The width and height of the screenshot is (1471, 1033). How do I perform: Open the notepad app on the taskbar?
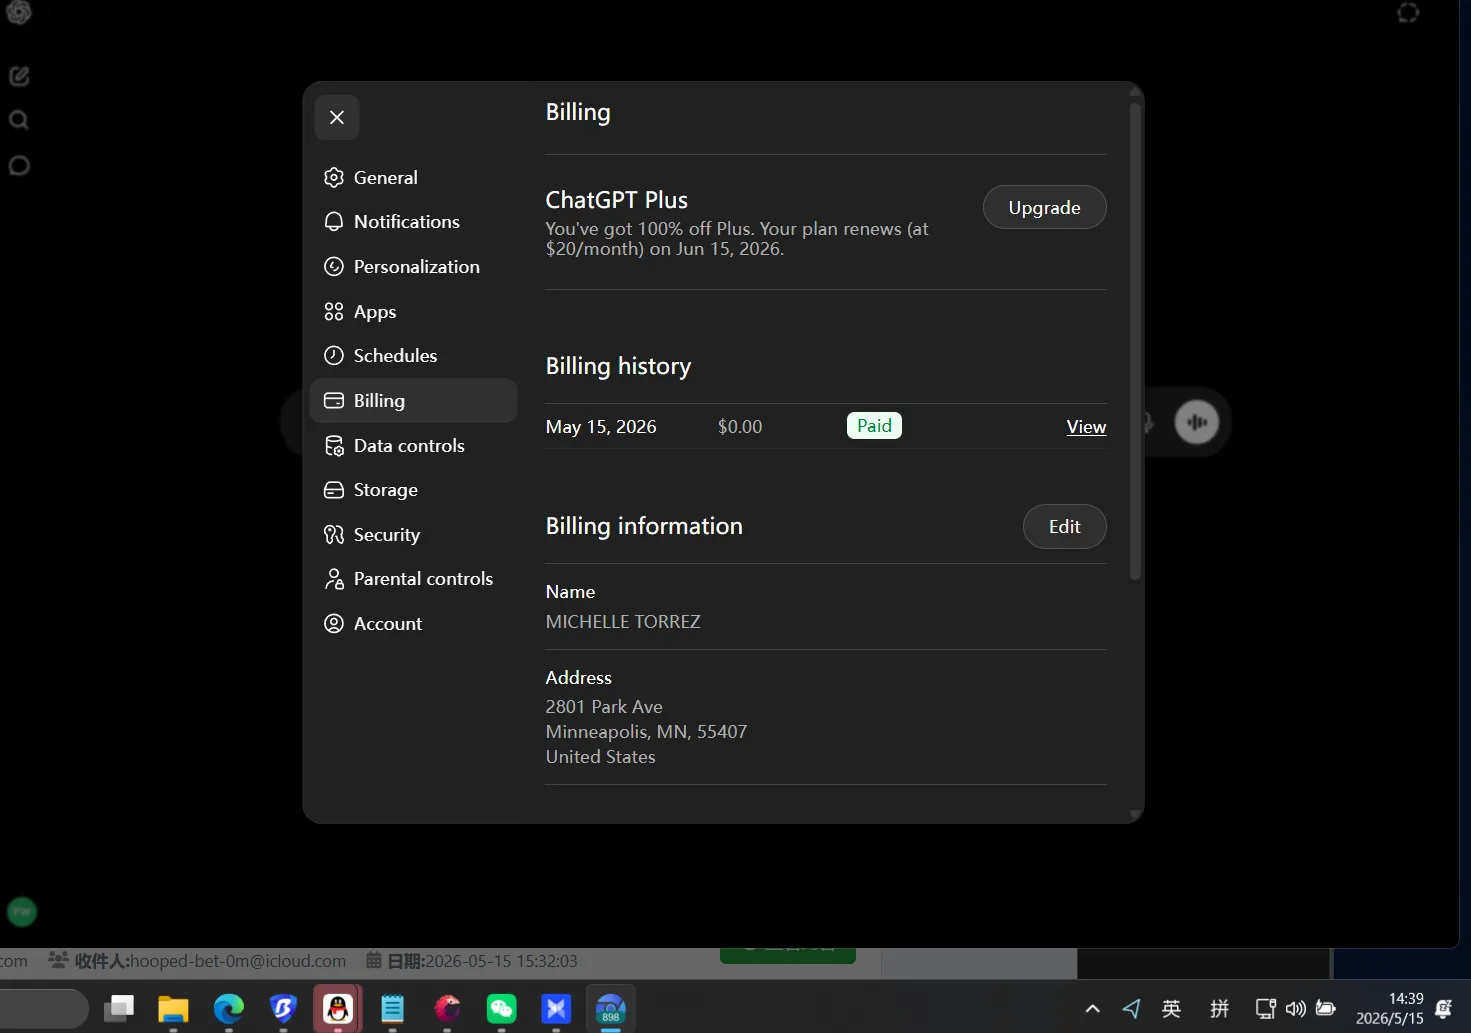click(393, 1008)
